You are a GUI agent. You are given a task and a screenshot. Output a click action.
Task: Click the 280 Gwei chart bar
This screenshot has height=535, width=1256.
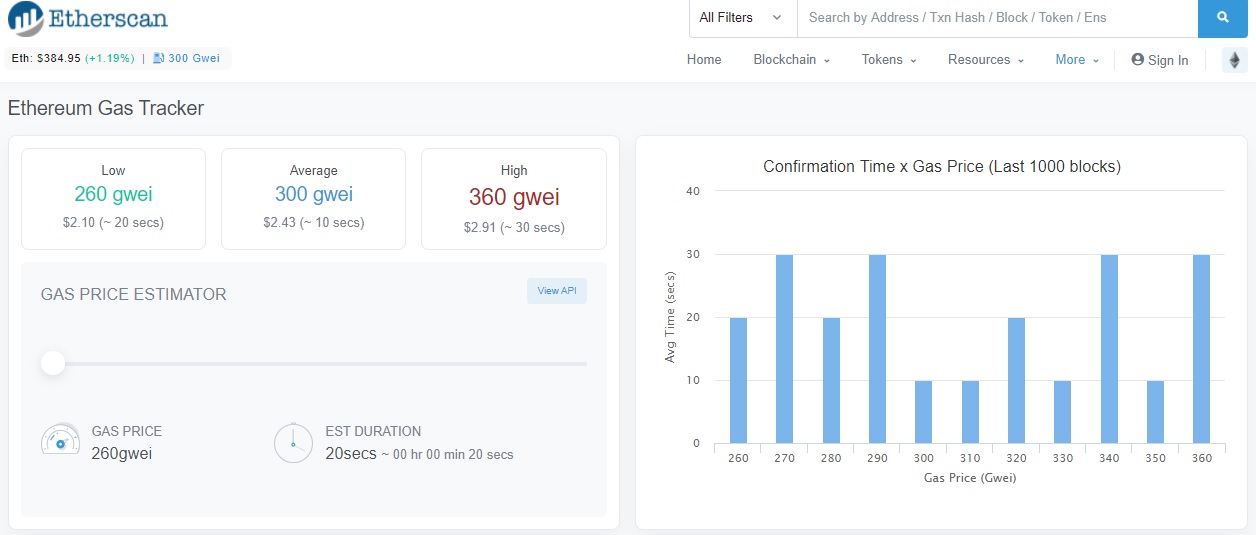pyautogui.click(x=831, y=380)
